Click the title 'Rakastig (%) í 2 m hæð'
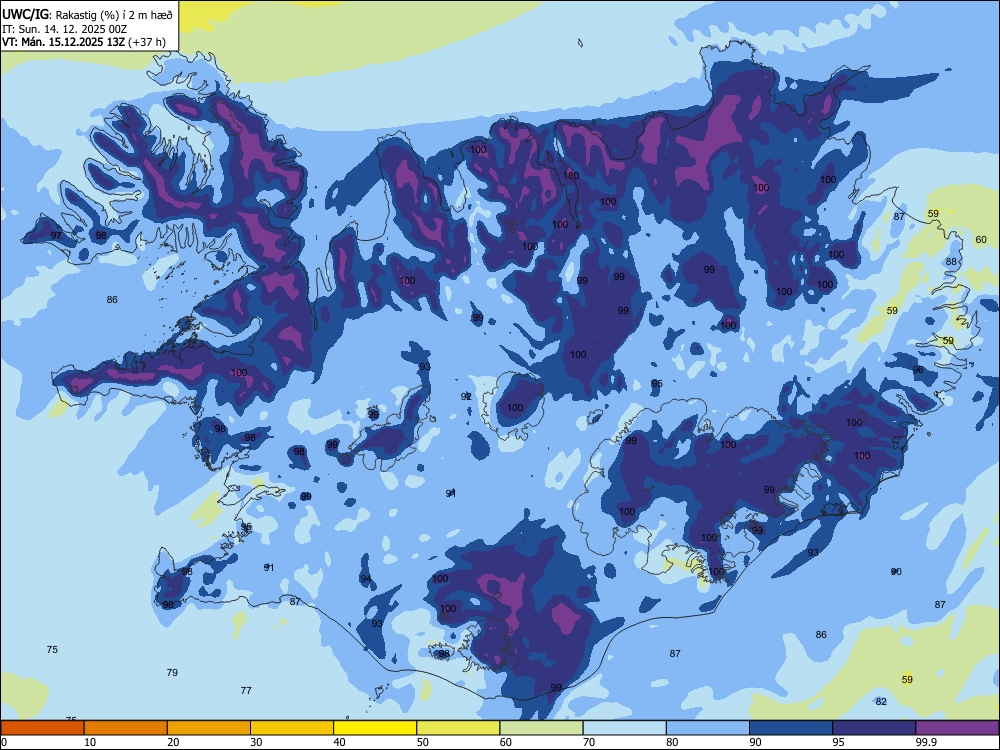This screenshot has width=1000, height=750. click(114, 15)
